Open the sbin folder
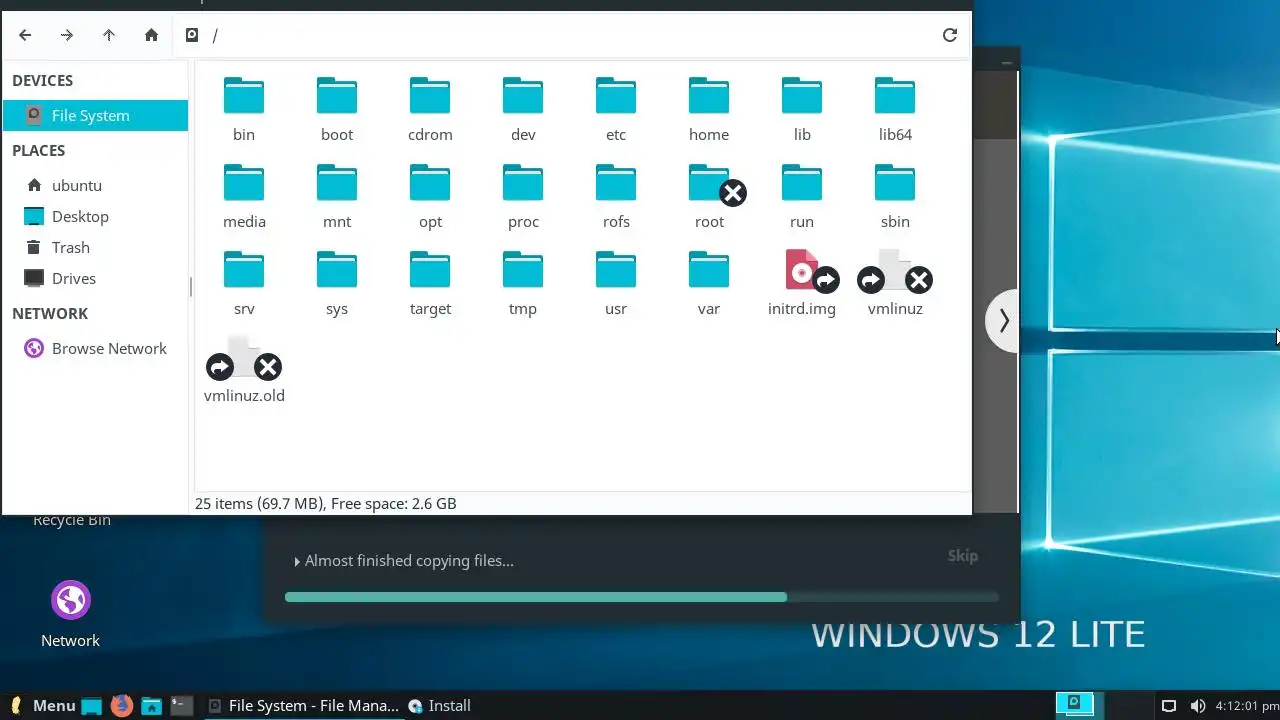The width and height of the screenshot is (1280, 720). point(895,197)
